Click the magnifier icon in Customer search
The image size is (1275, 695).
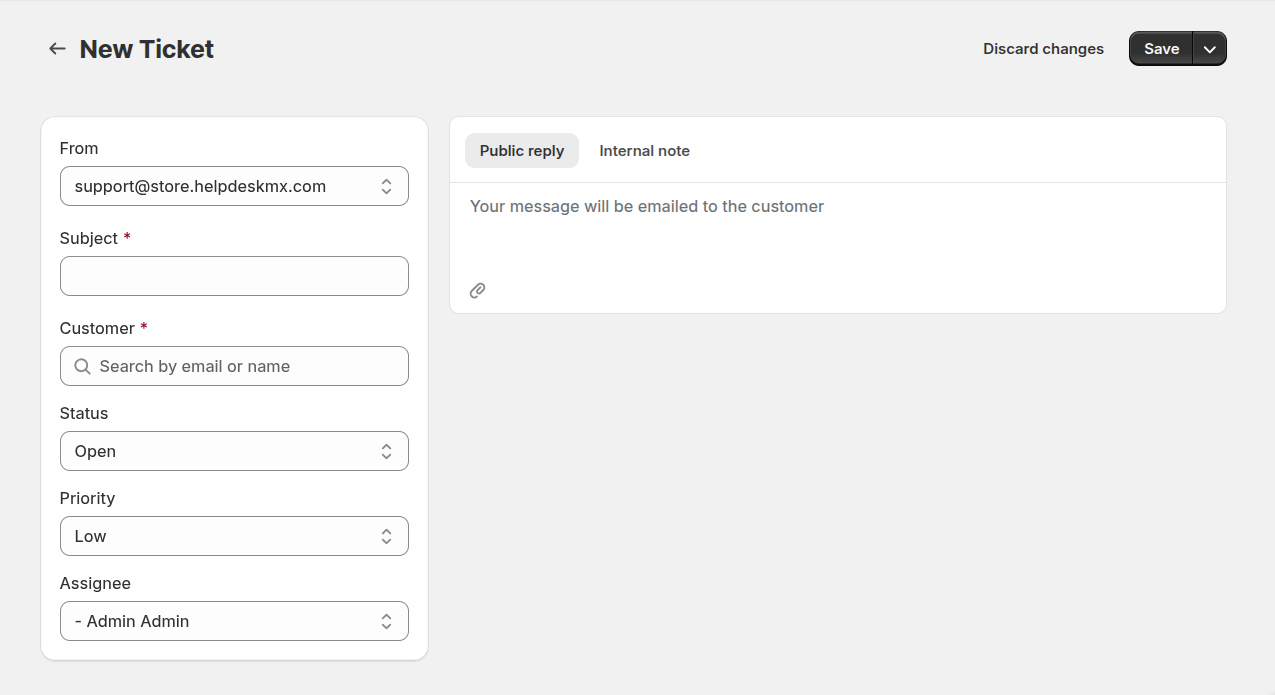click(82, 367)
